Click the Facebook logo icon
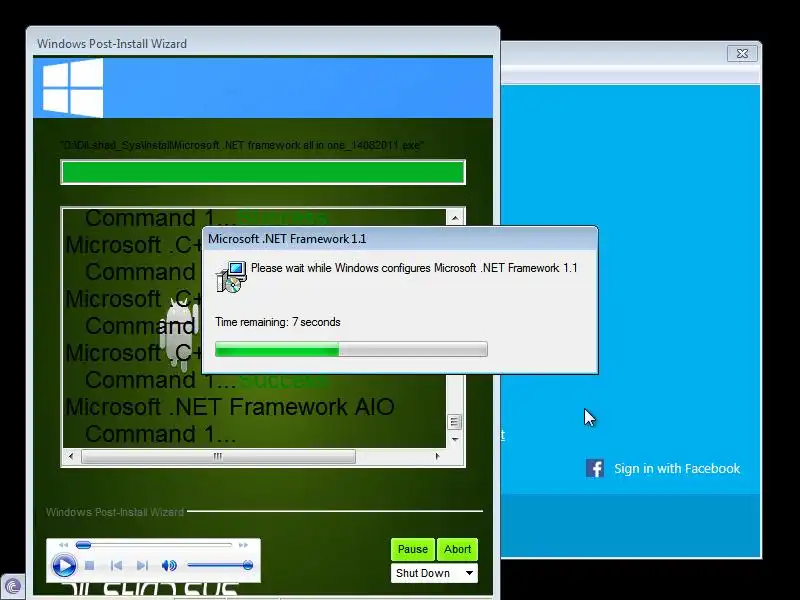800x600 pixels. (595, 468)
